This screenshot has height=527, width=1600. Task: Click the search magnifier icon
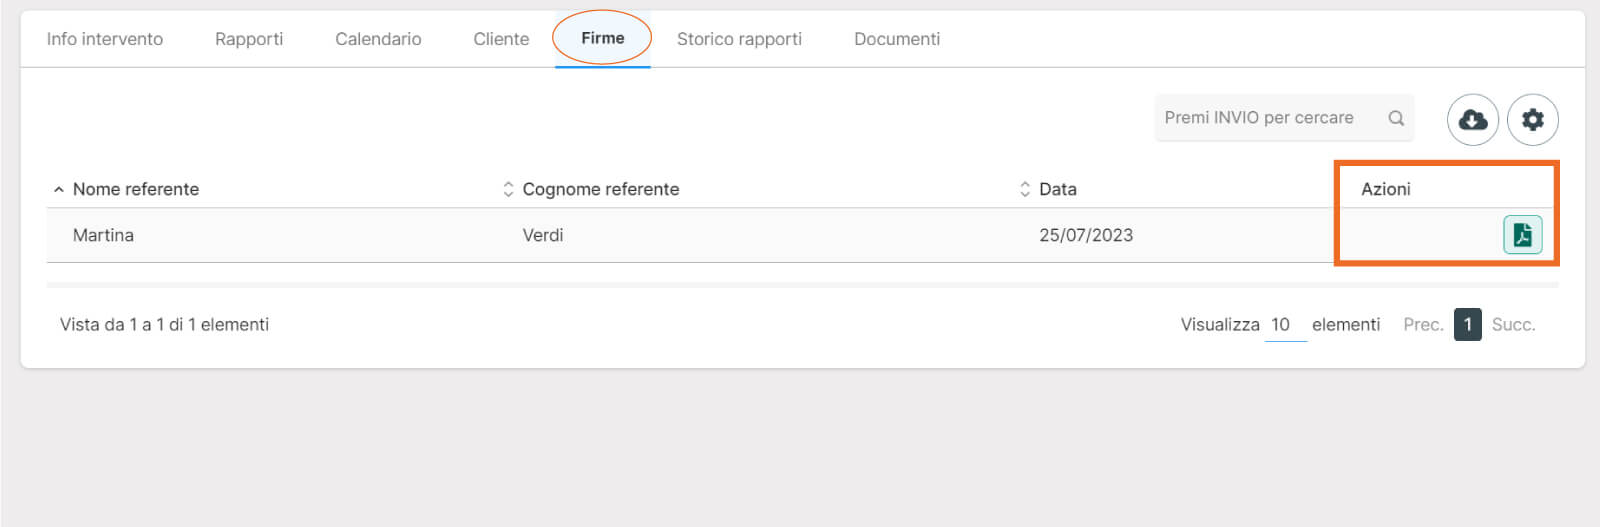pos(1396,118)
